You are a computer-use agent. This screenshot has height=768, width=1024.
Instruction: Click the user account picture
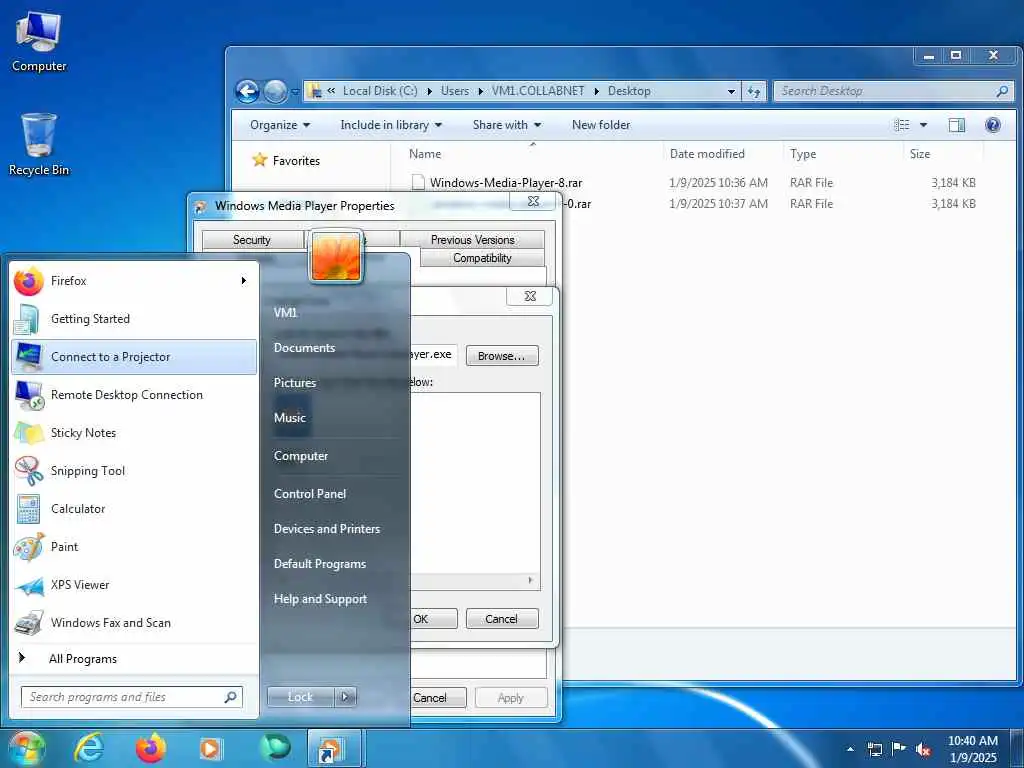point(336,256)
